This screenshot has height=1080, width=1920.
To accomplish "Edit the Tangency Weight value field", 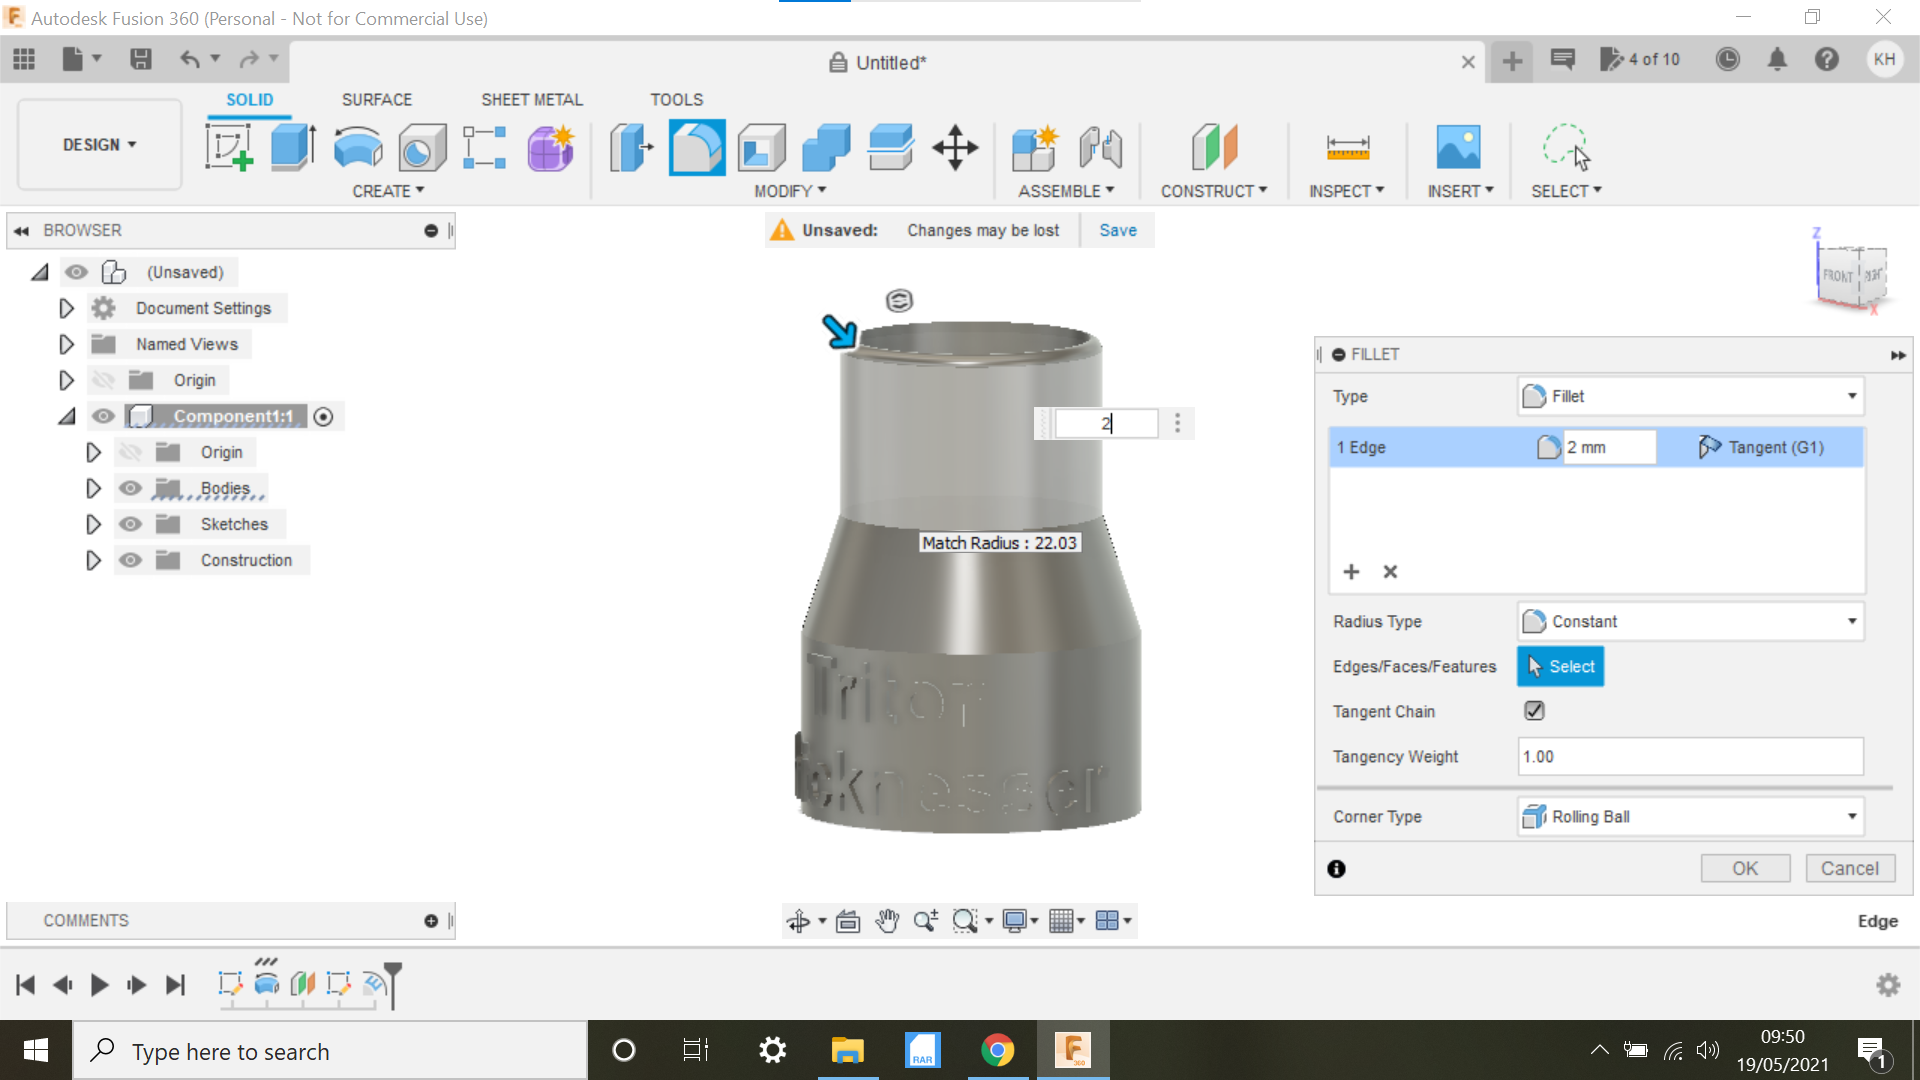I will (1689, 757).
